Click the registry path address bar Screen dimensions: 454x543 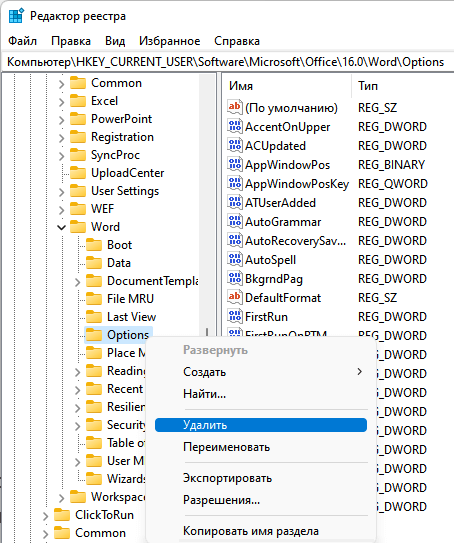[227, 62]
